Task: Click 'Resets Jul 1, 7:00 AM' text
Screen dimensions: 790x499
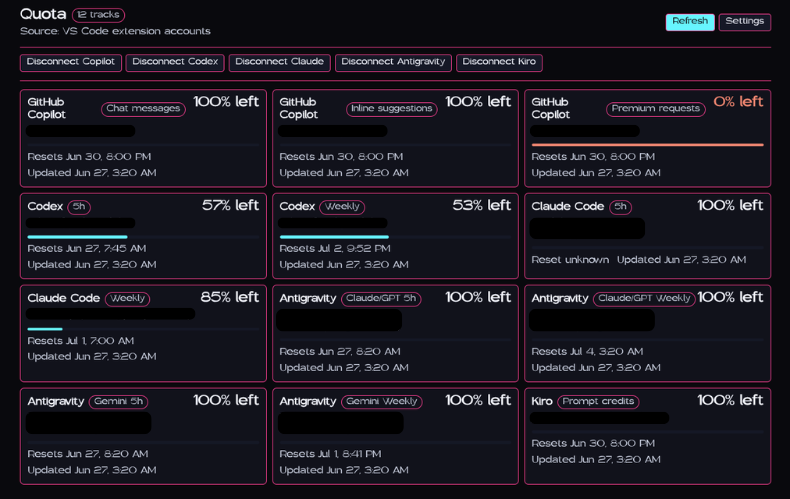Action: pos(81,341)
